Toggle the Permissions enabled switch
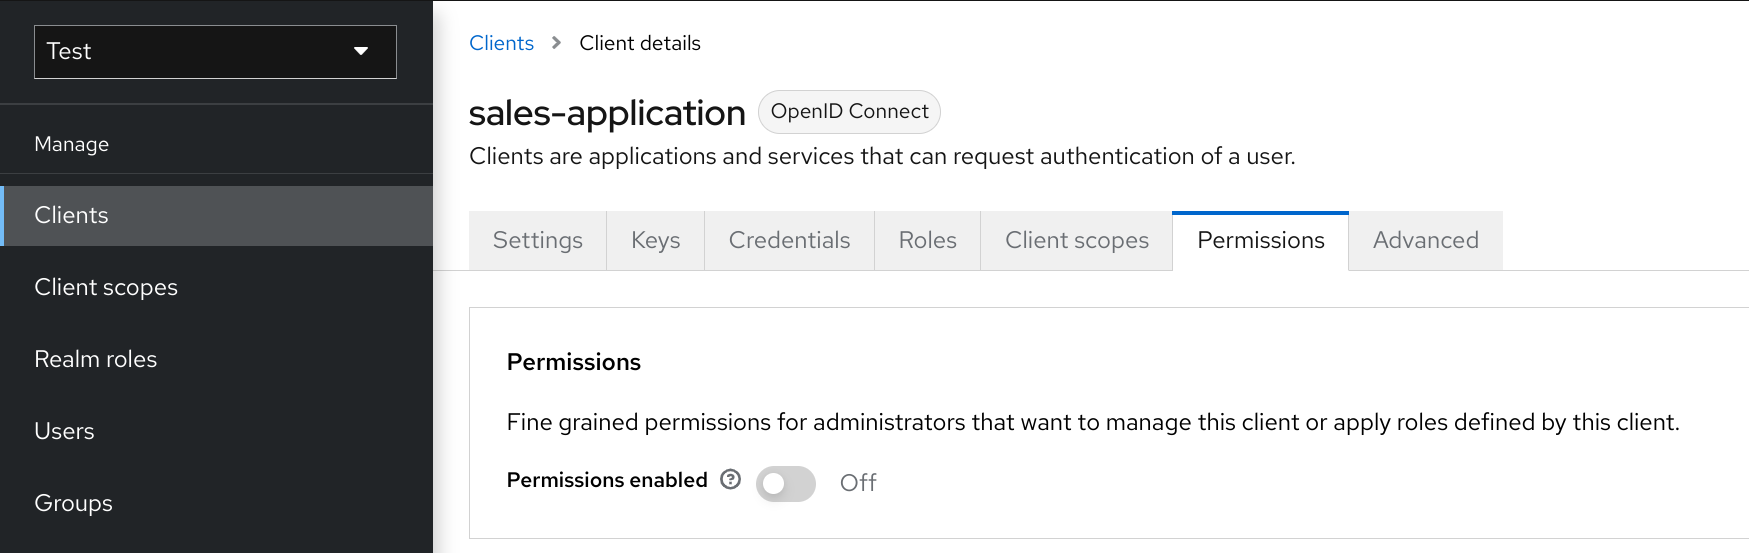Screen dimensions: 1749x553 pyautogui.click(x=785, y=483)
